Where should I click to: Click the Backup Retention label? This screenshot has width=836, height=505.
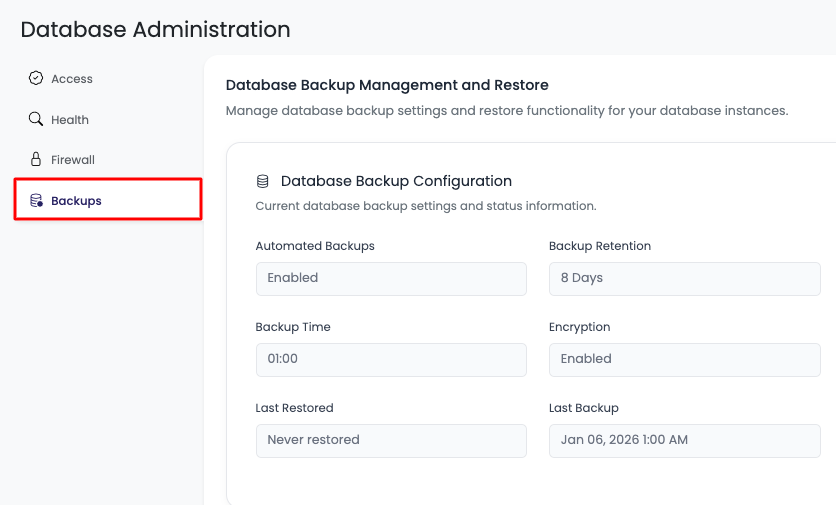point(600,246)
